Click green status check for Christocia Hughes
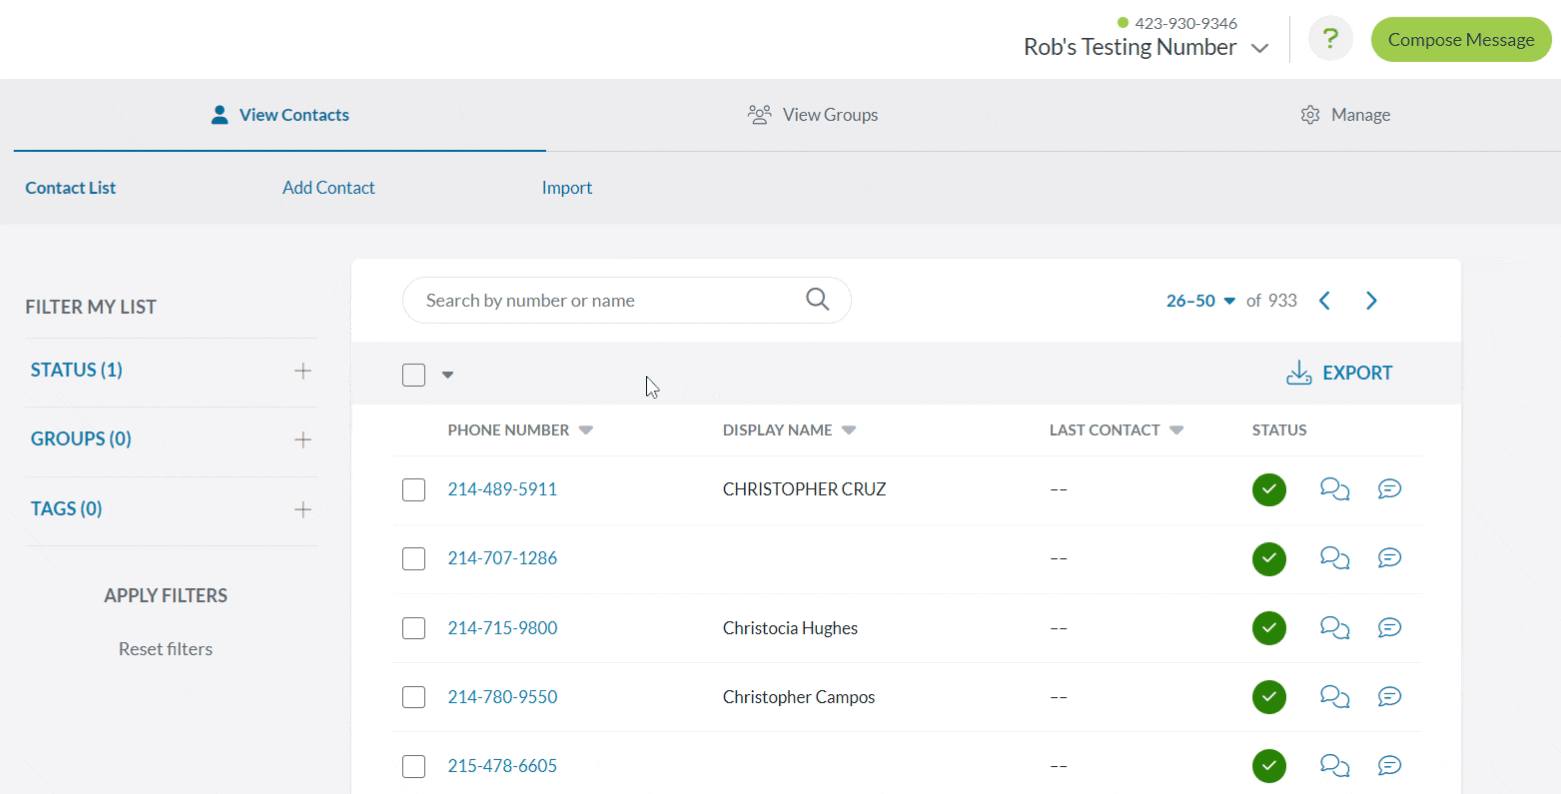 1268,628
